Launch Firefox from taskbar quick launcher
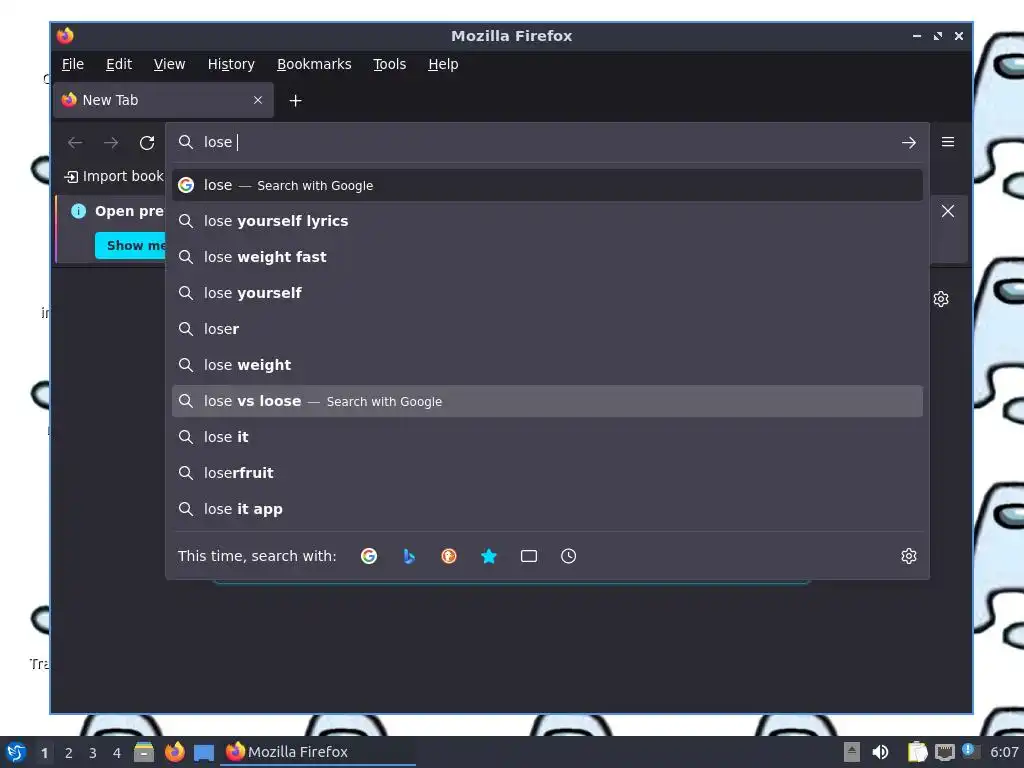Viewport: 1024px width, 768px height. 174,752
